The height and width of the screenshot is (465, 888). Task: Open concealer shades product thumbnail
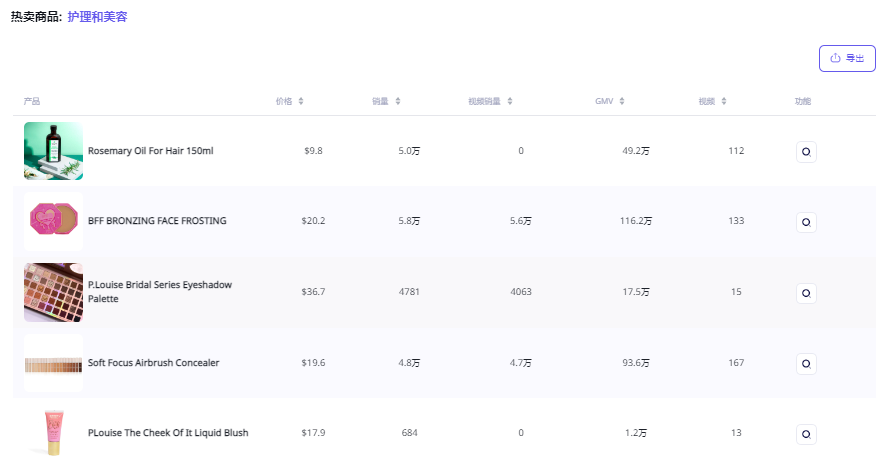[53, 362]
